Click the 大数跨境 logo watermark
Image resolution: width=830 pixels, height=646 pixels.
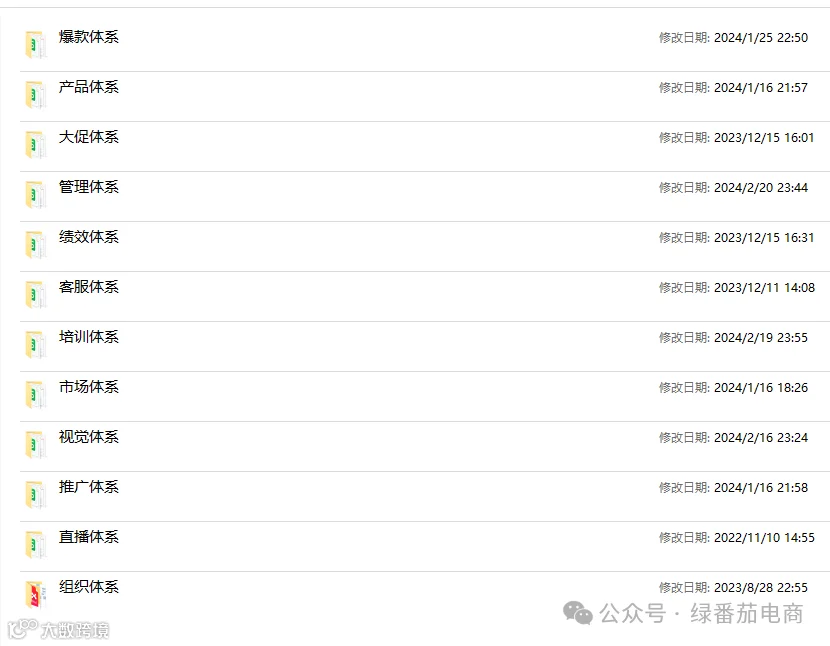(59, 630)
